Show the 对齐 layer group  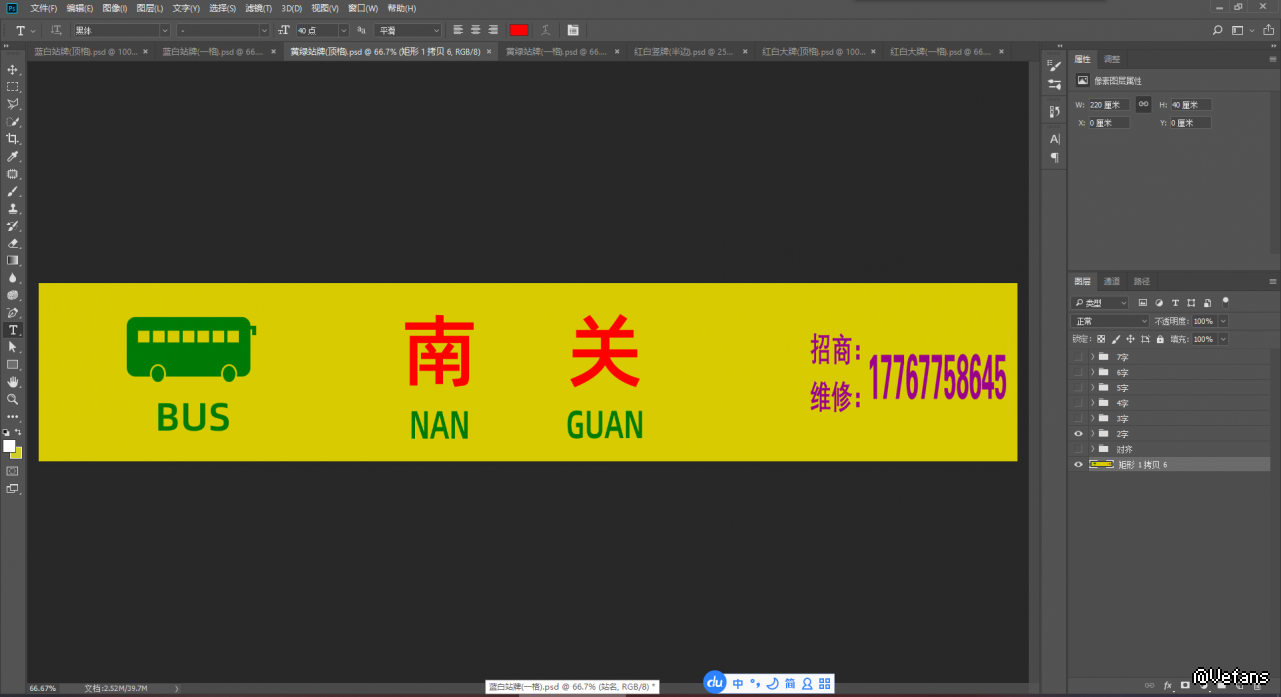point(1078,449)
